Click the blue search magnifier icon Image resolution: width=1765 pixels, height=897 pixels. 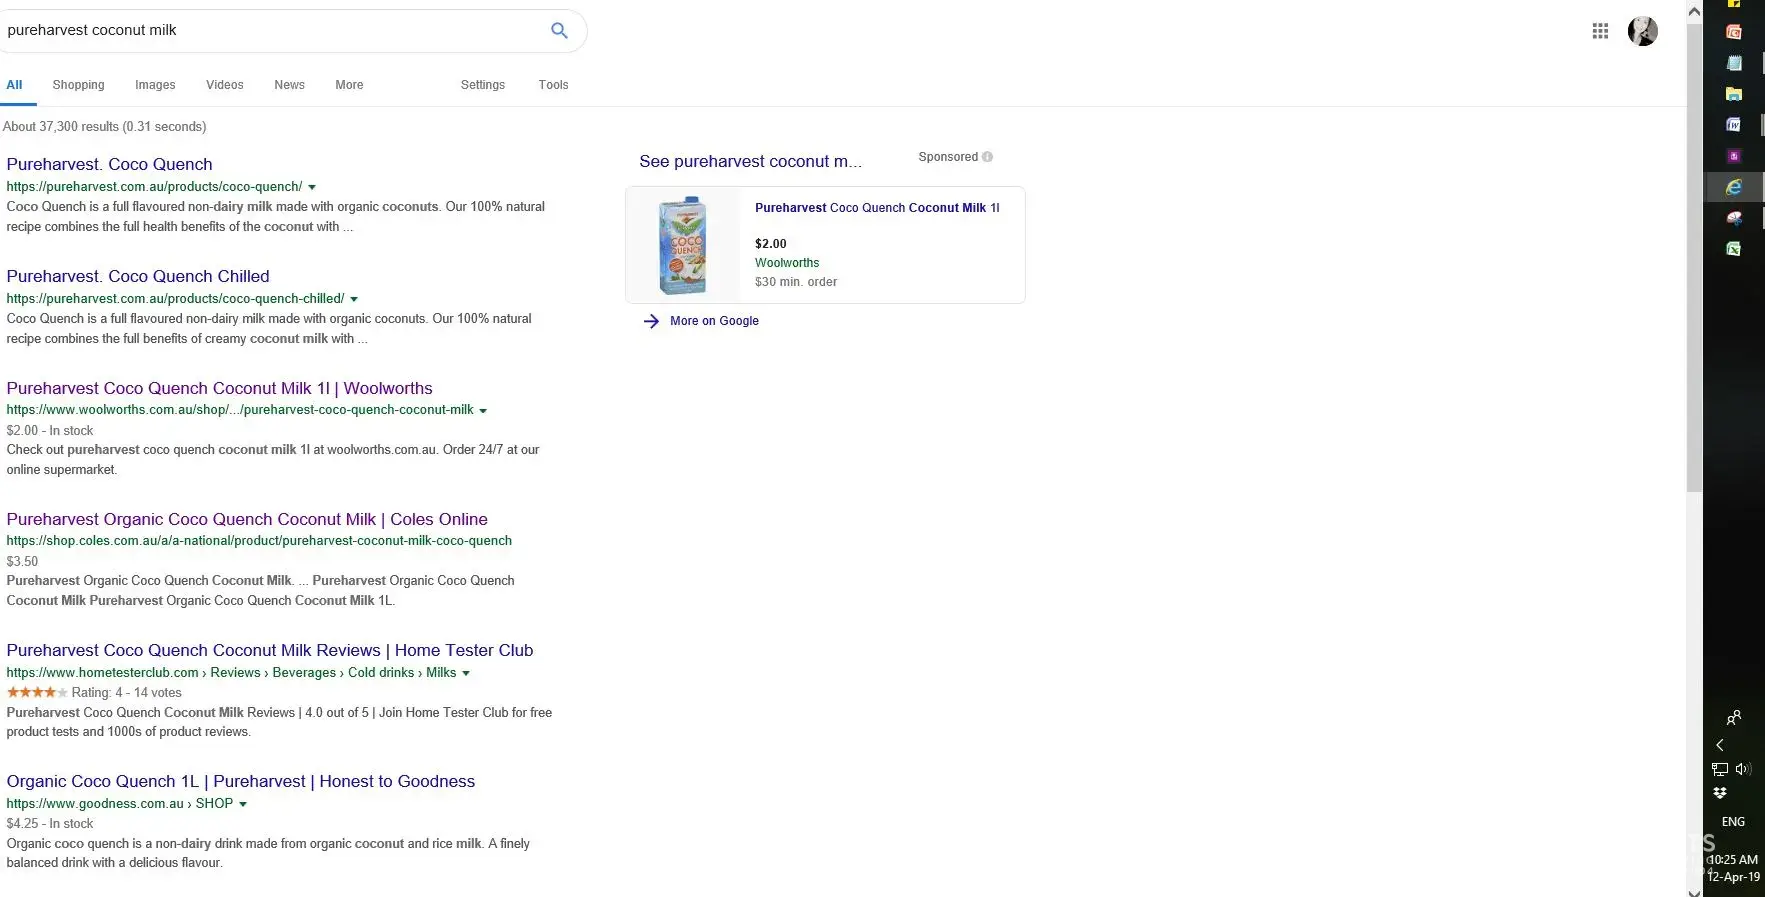559,31
